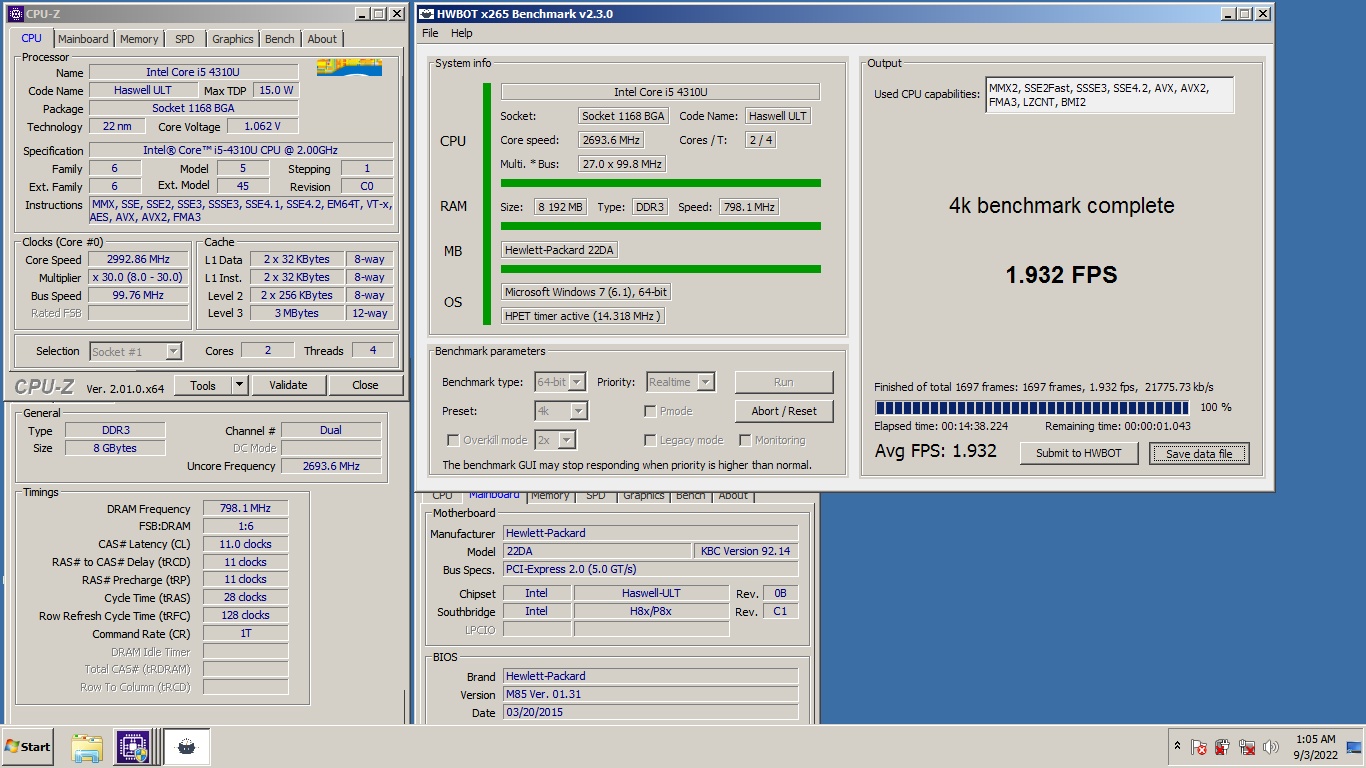Click the CPU-Z Tools button
The width and height of the screenshot is (1366, 768).
(x=203, y=385)
